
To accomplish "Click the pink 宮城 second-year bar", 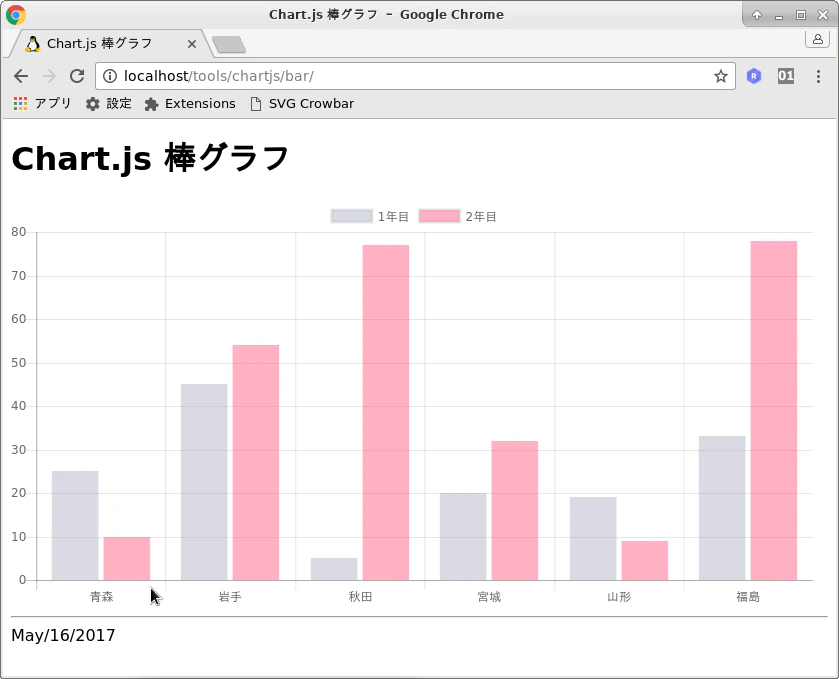I will [x=515, y=510].
